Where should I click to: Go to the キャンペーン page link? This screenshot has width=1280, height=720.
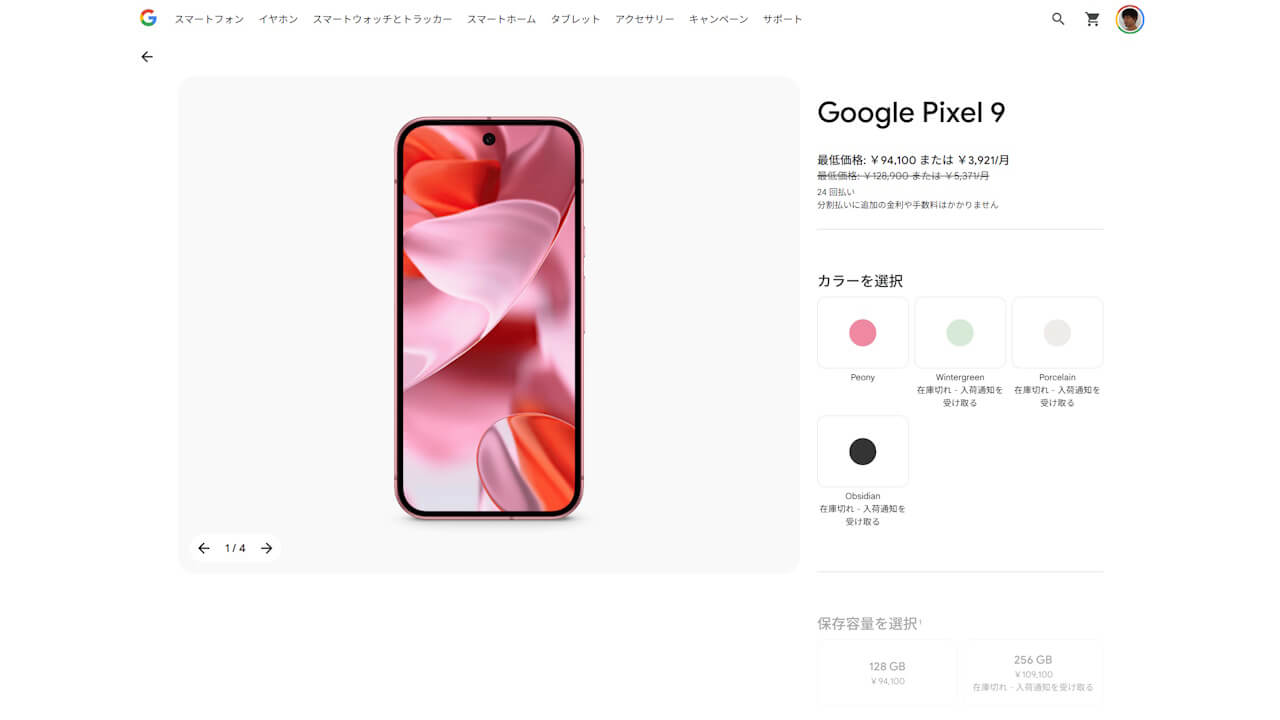coord(718,19)
